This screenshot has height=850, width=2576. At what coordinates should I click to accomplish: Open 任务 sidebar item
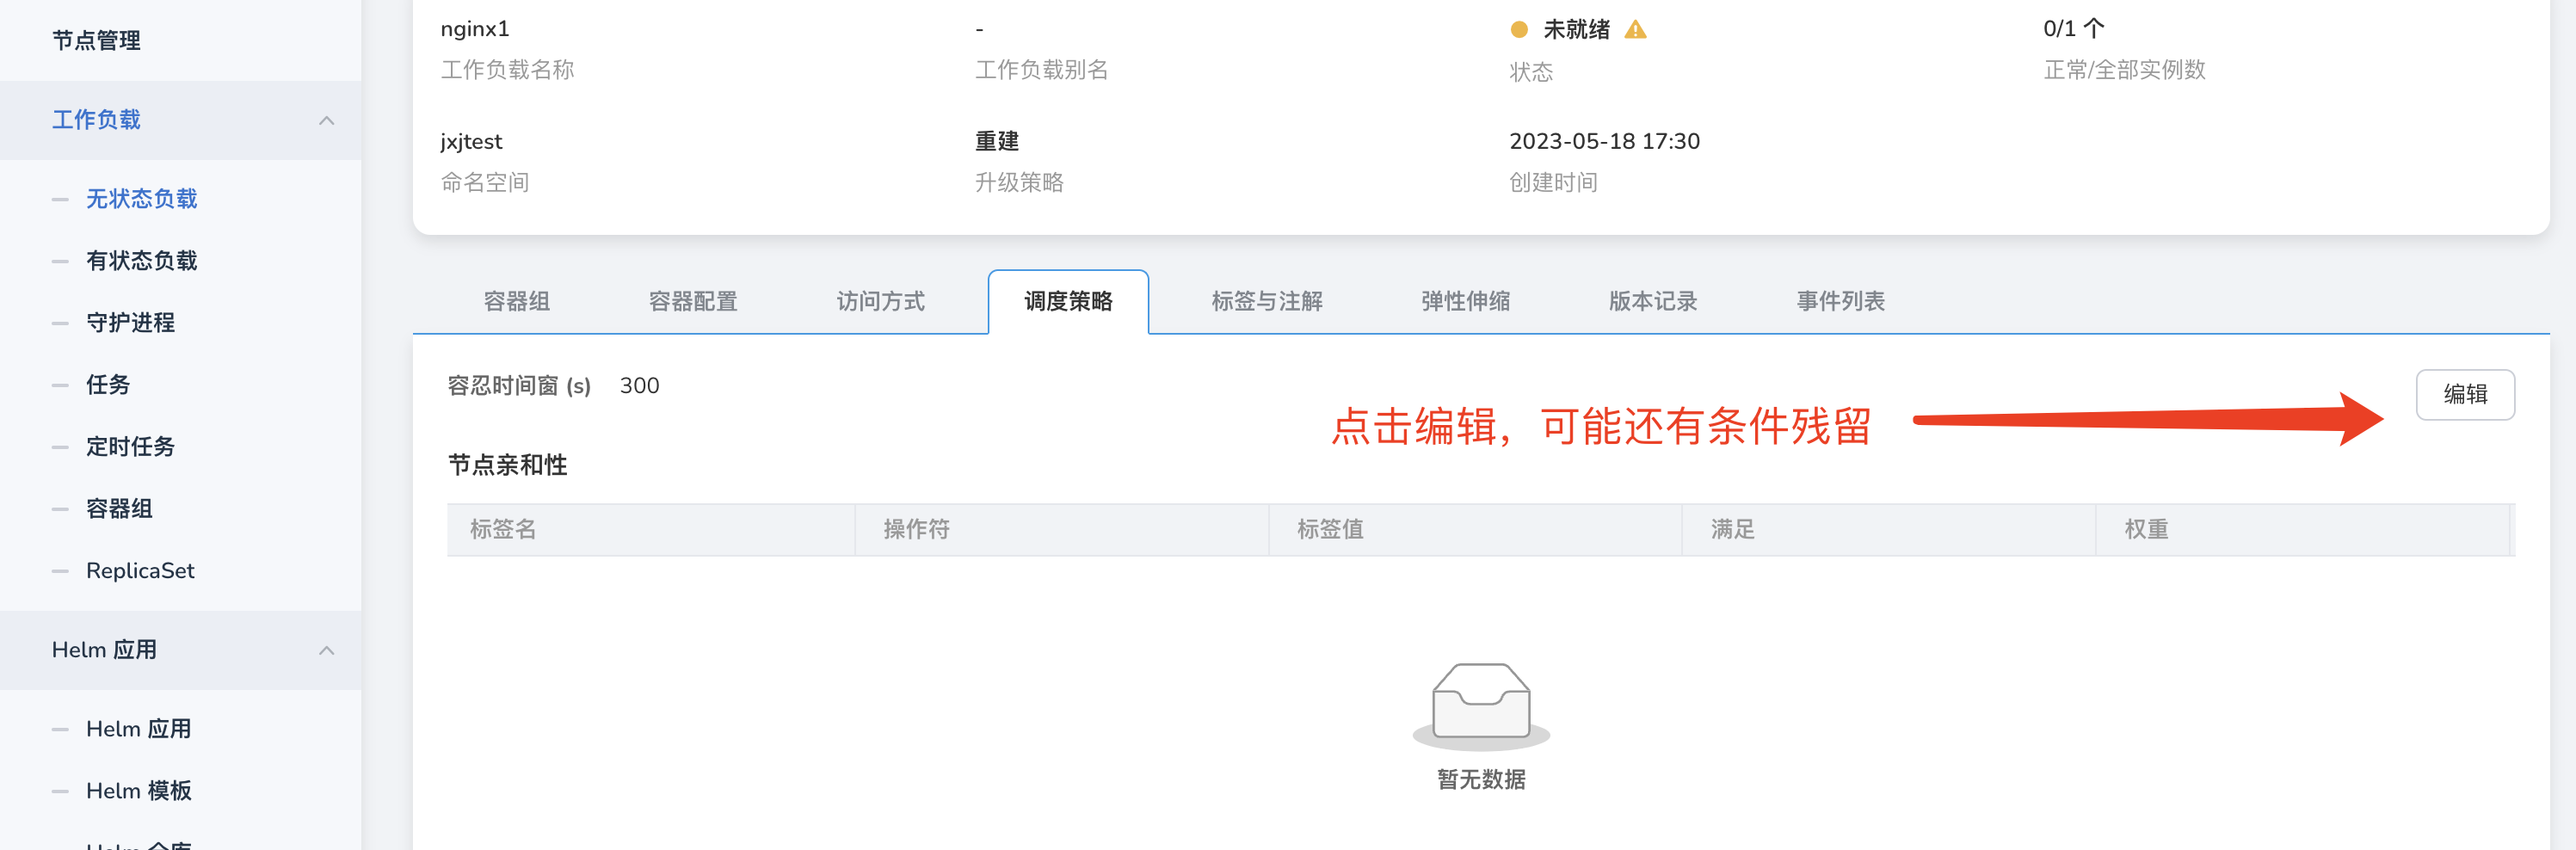click(108, 385)
